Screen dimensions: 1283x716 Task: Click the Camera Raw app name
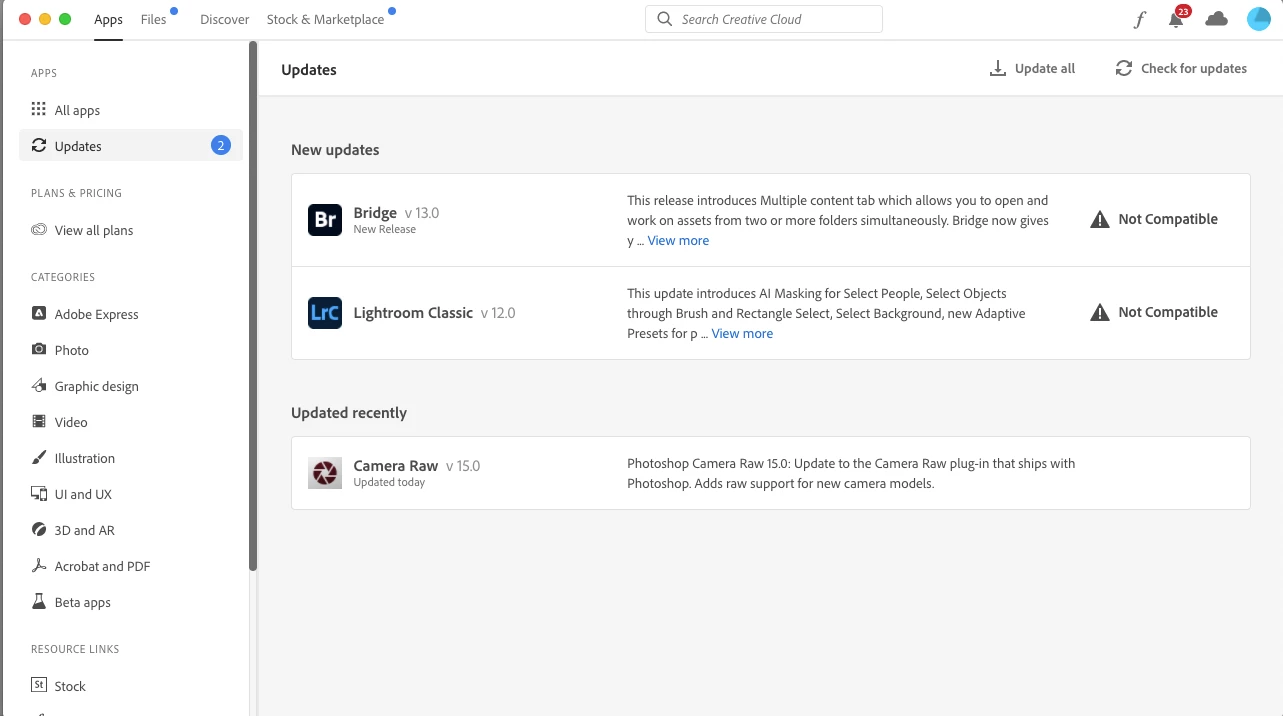396,465
